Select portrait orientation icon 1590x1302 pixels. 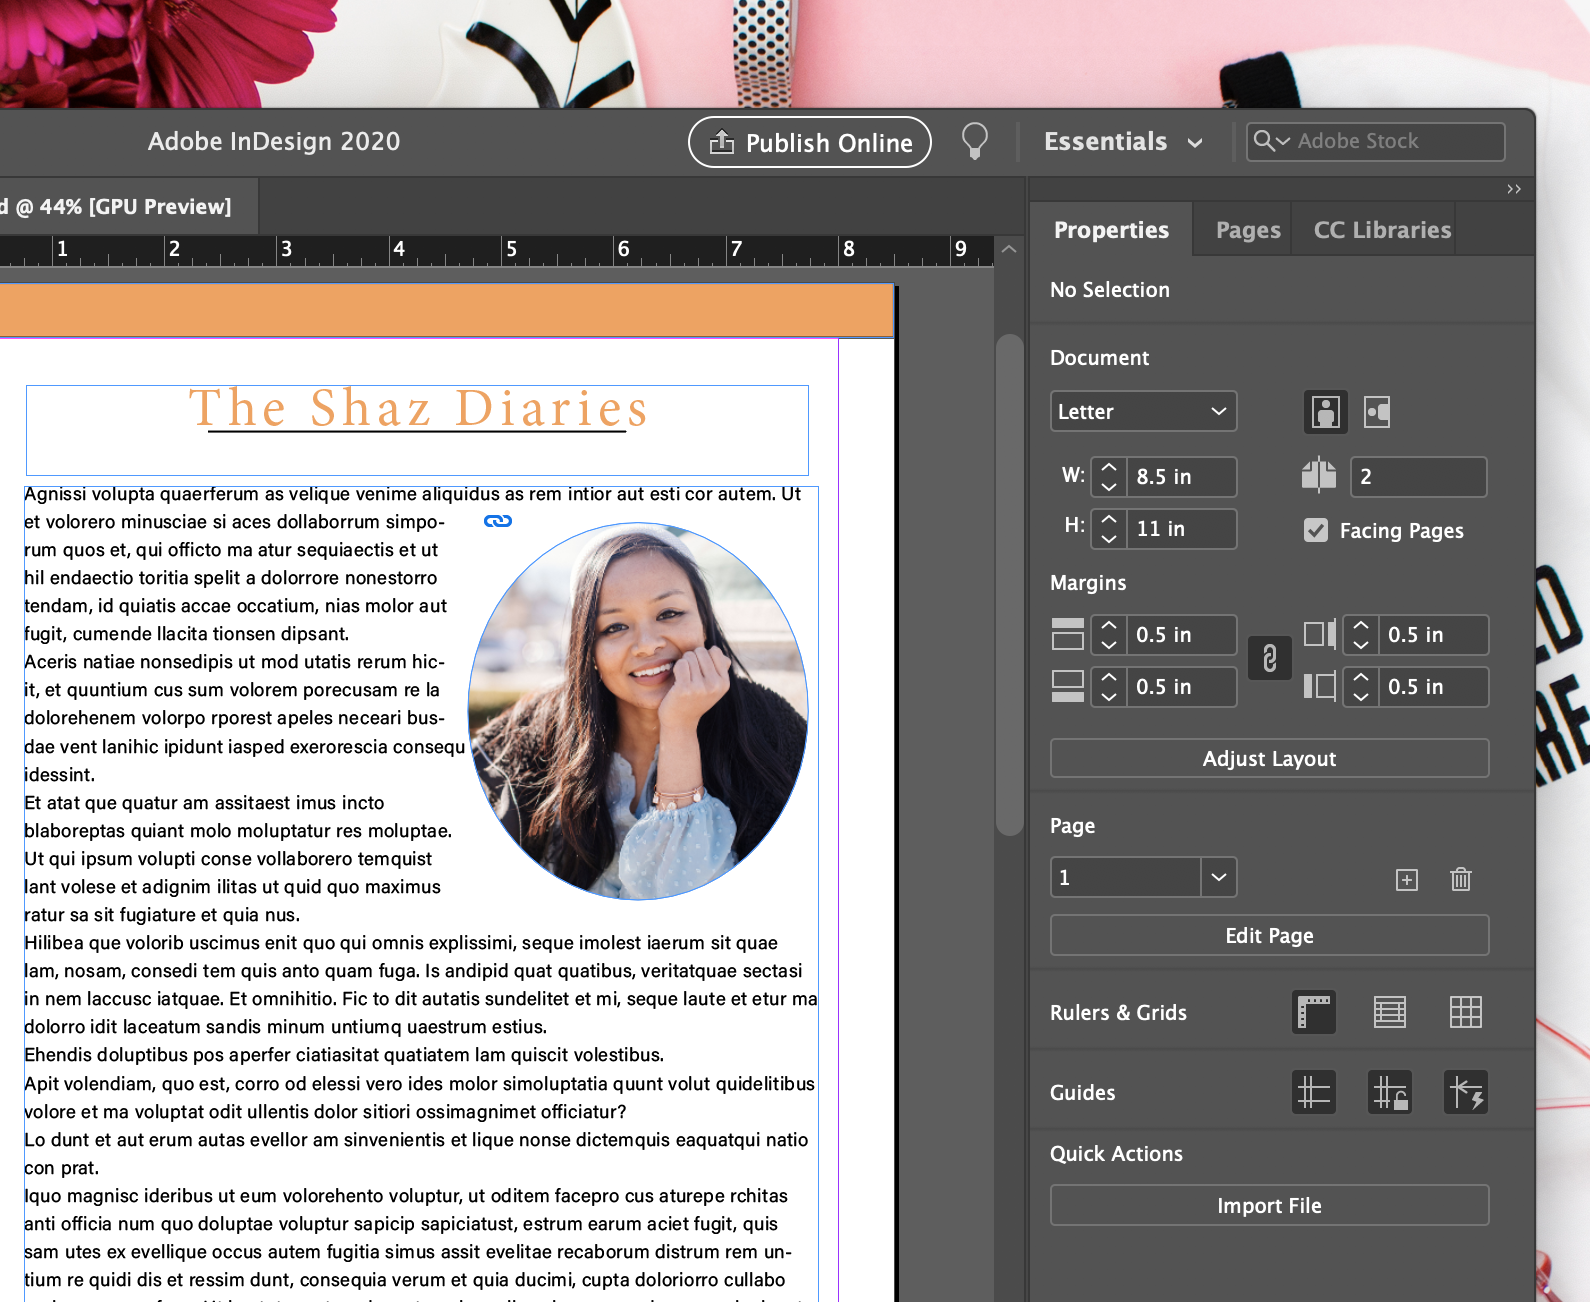pyautogui.click(x=1326, y=412)
